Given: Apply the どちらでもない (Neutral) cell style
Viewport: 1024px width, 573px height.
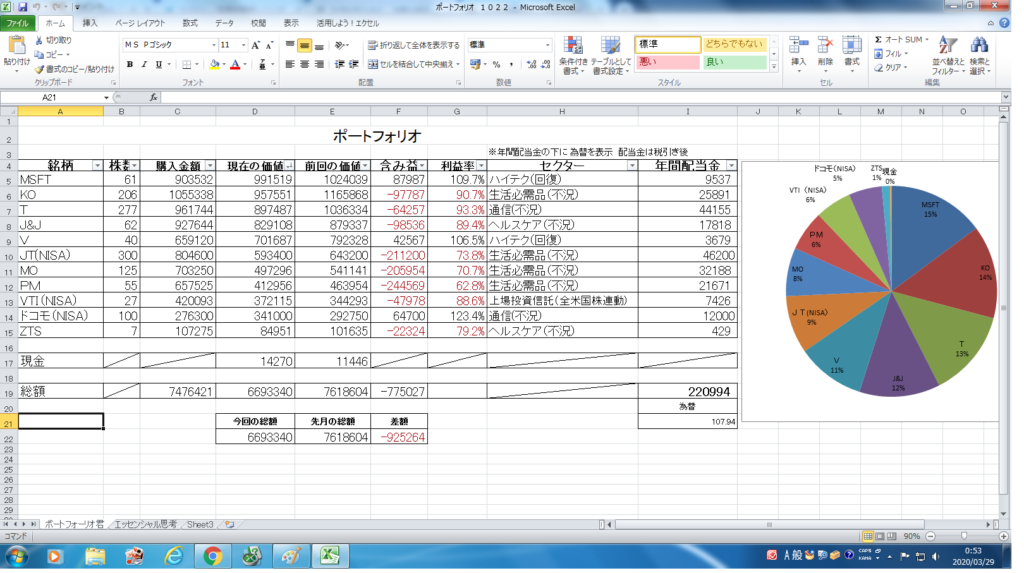Looking at the screenshot, I should click(x=734, y=44).
